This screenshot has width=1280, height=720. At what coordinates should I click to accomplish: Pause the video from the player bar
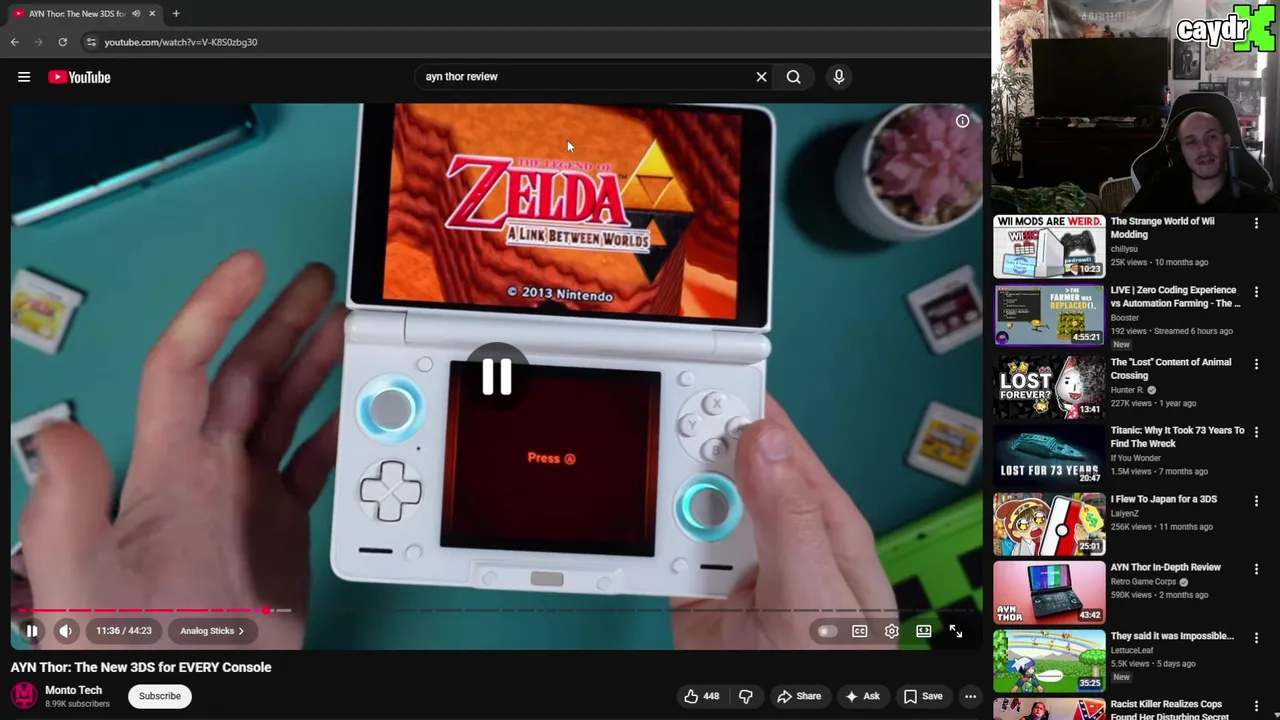31,631
